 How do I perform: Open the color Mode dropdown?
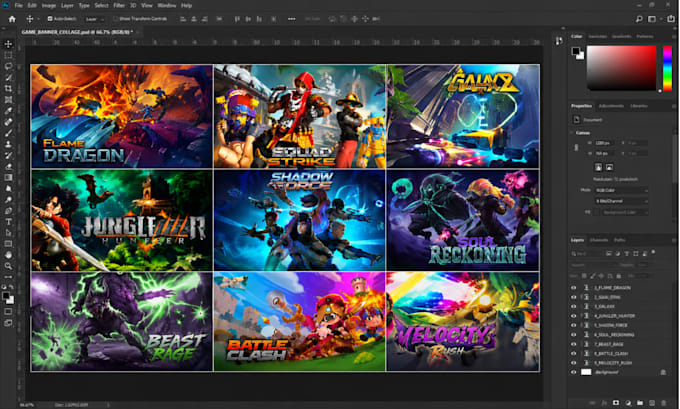621,190
